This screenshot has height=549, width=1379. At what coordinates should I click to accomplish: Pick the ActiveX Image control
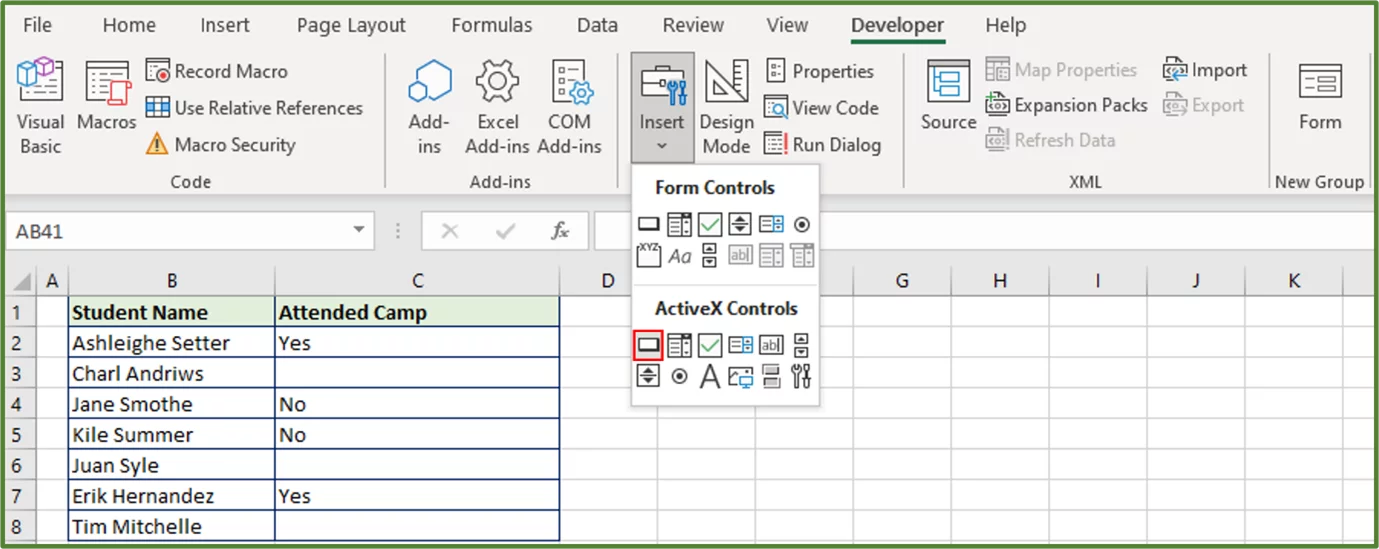pos(740,377)
